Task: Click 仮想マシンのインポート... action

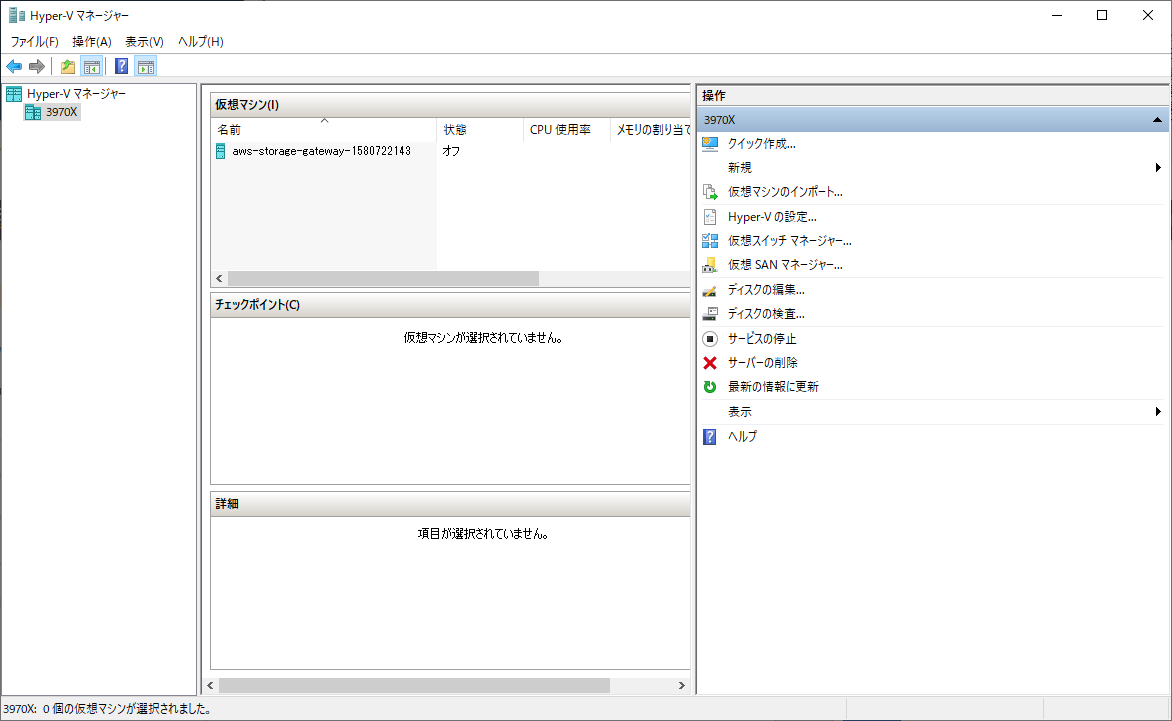Action: [786, 192]
